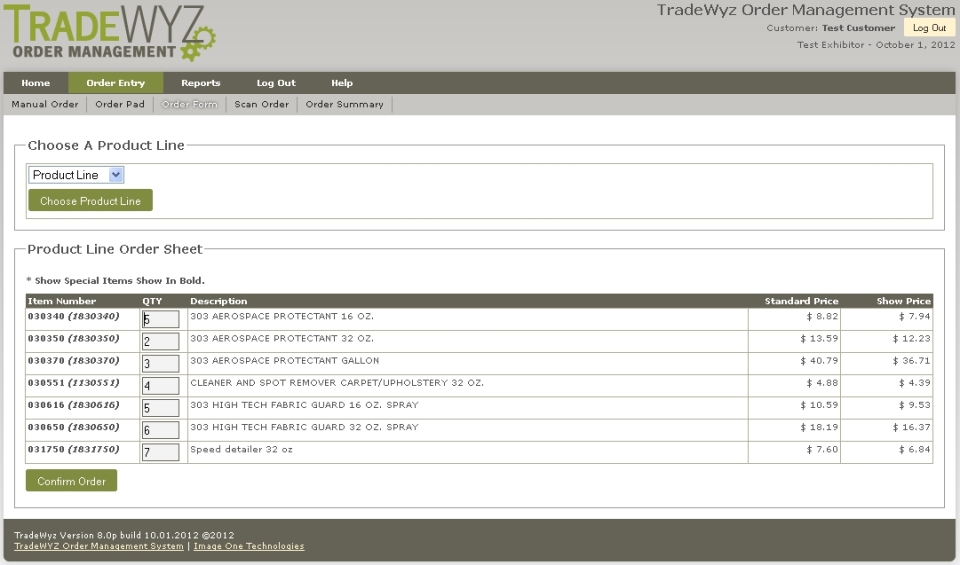Select the Order Entry menu tab
The height and width of the screenshot is (565, 960).
pos(115,83)
